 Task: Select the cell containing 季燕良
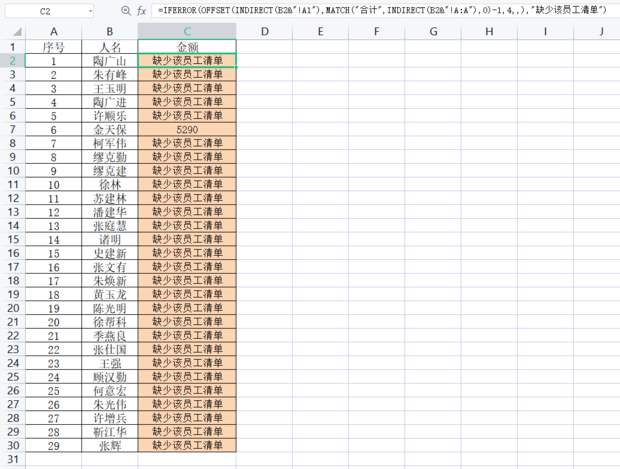pyautogui.click(x=110, y=335)
